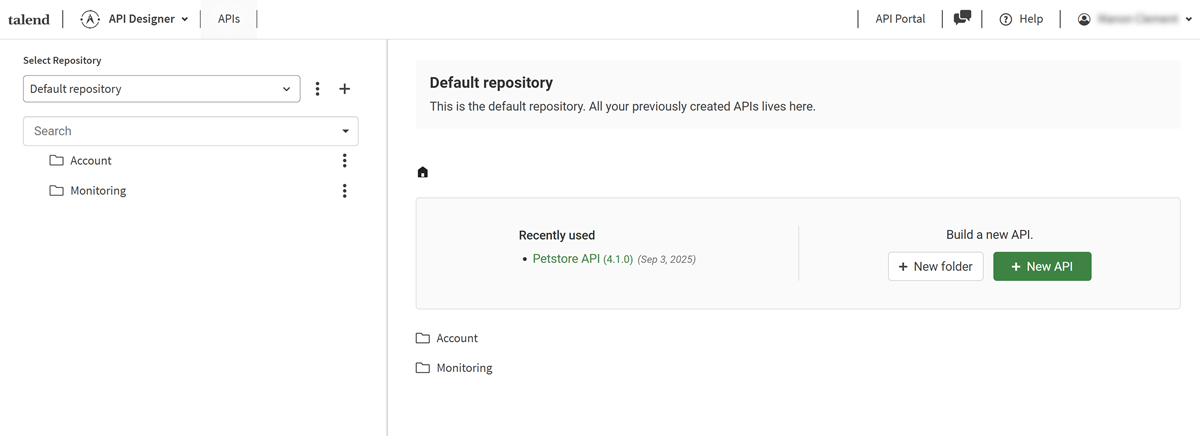Open the API Designer app switcher chevron
Screen dimensions: 1200x436
pos(185,19)
